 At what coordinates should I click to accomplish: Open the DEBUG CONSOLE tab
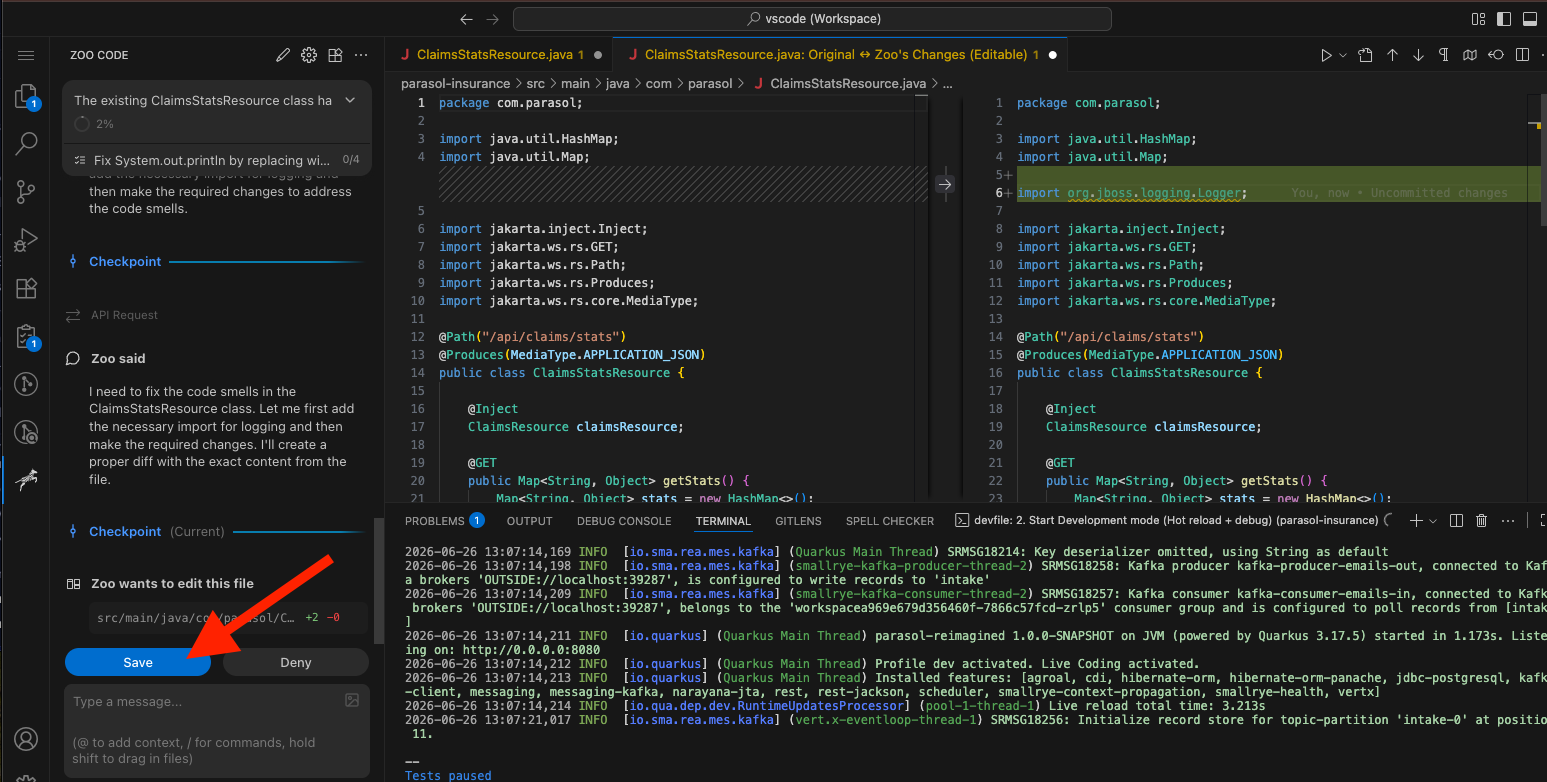(x=624, y=520)
